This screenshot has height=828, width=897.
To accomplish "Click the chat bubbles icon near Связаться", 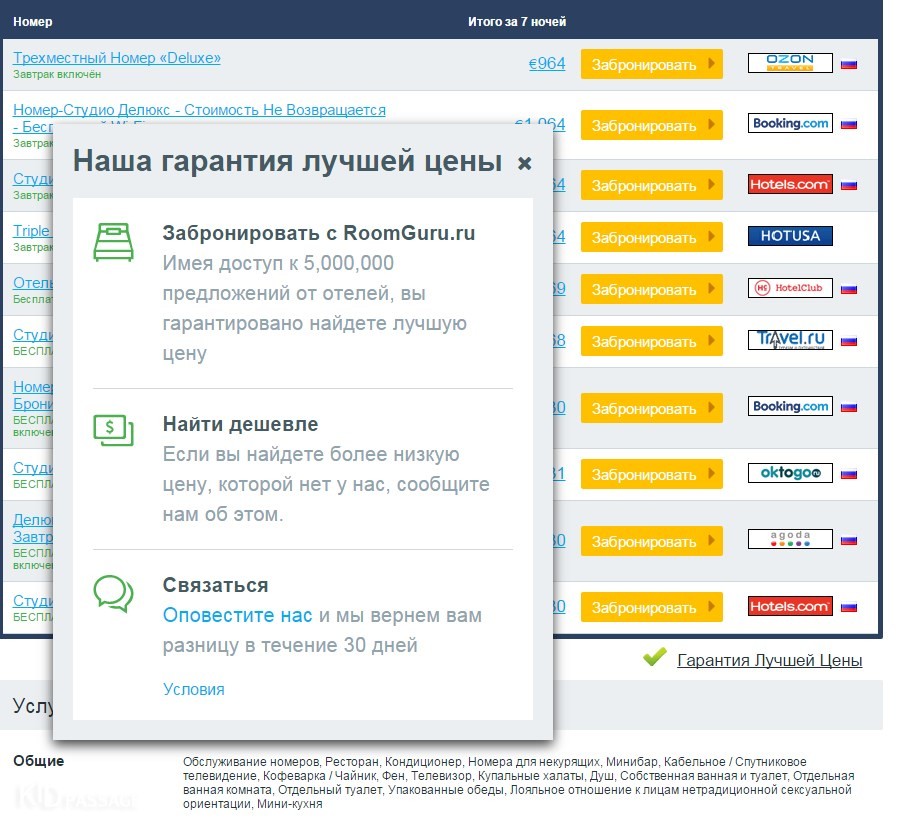I will tap(113, 592).
